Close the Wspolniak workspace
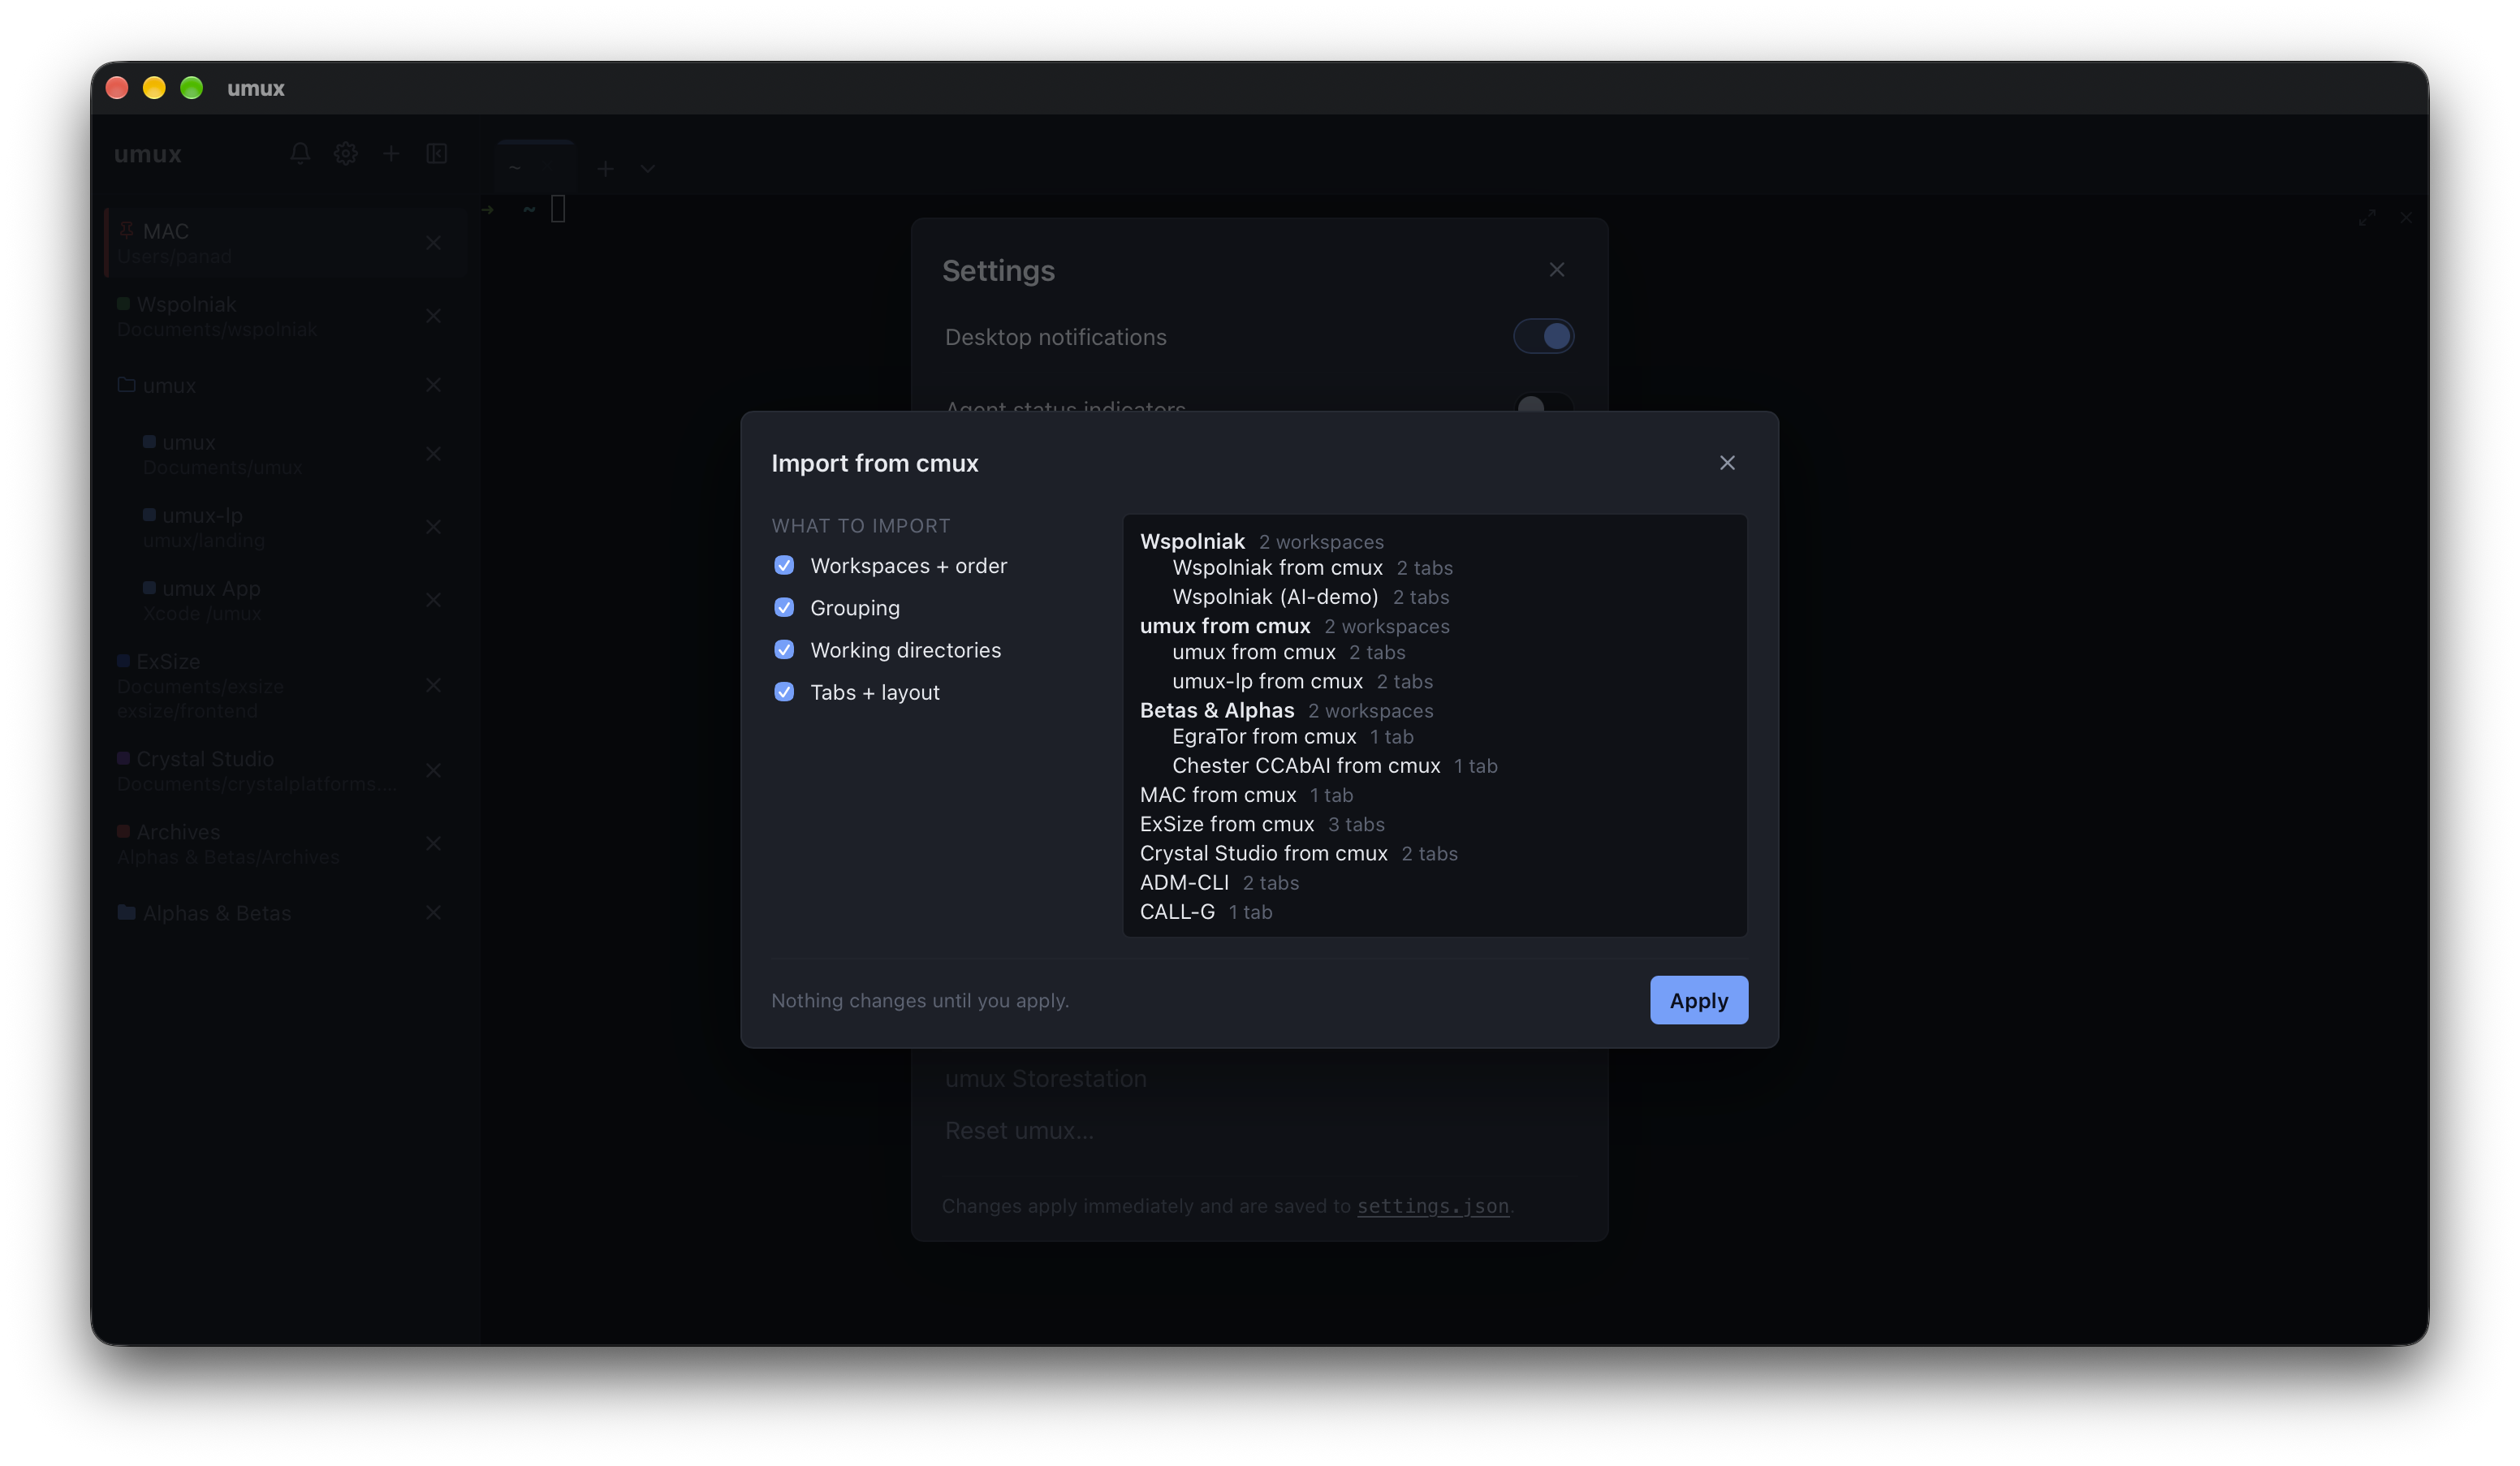2520x1466 pixels. [x=433, y=316]
